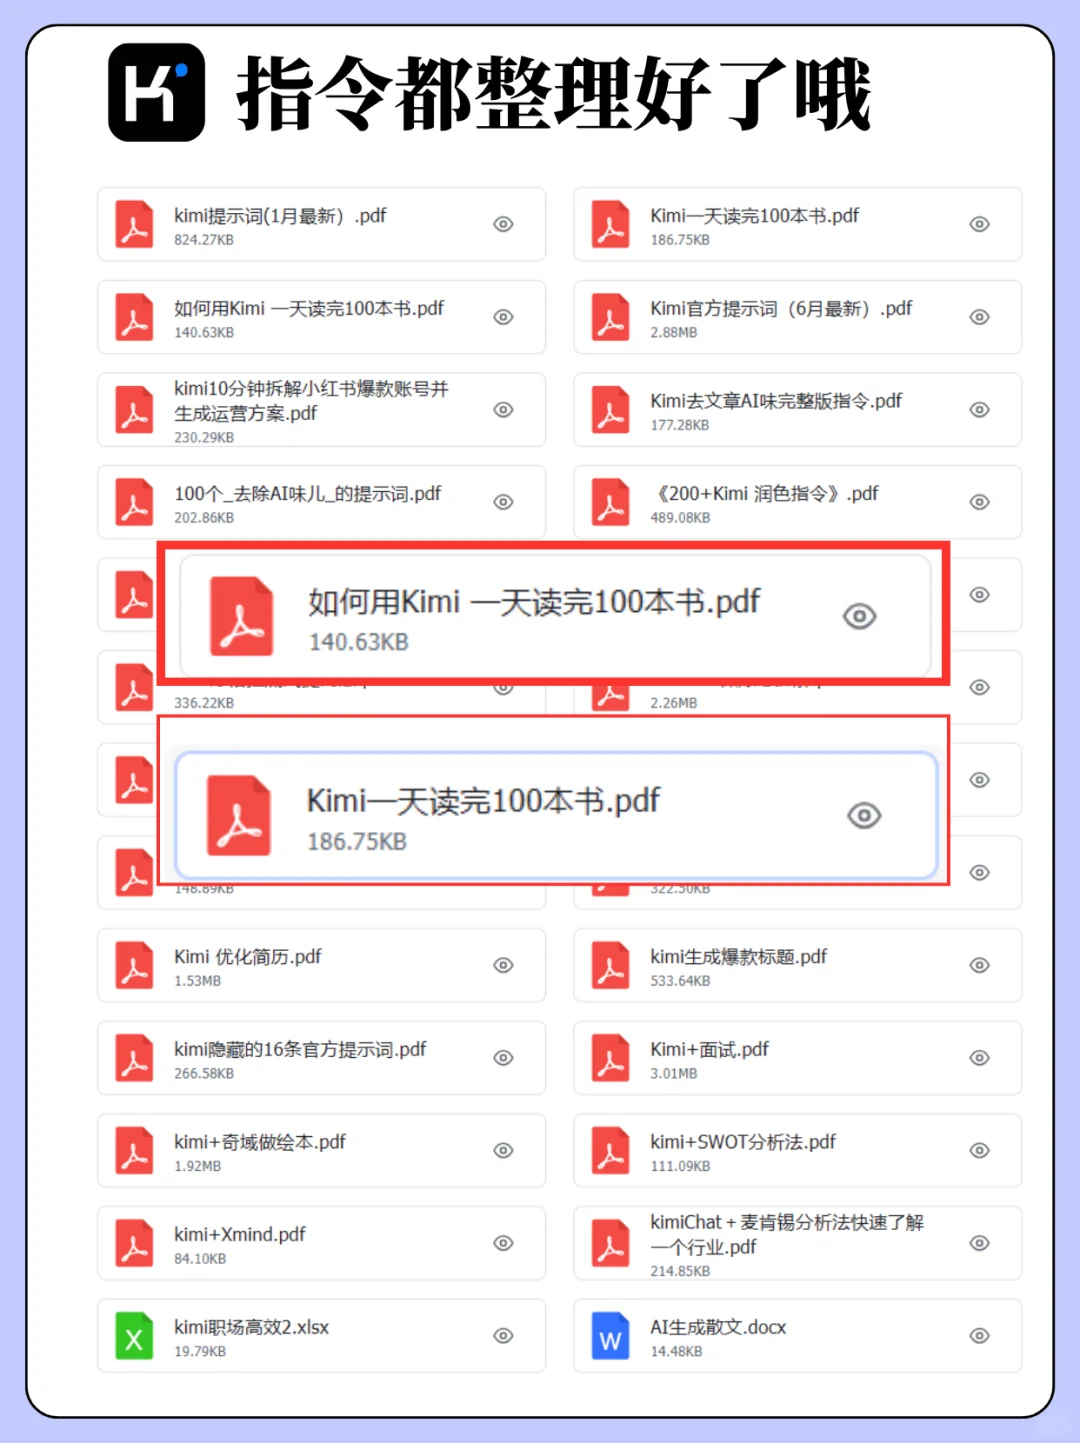Select file name kimiChat + 麦肯锡分析法快速了解一个行业.pdf

(787, 1235)
